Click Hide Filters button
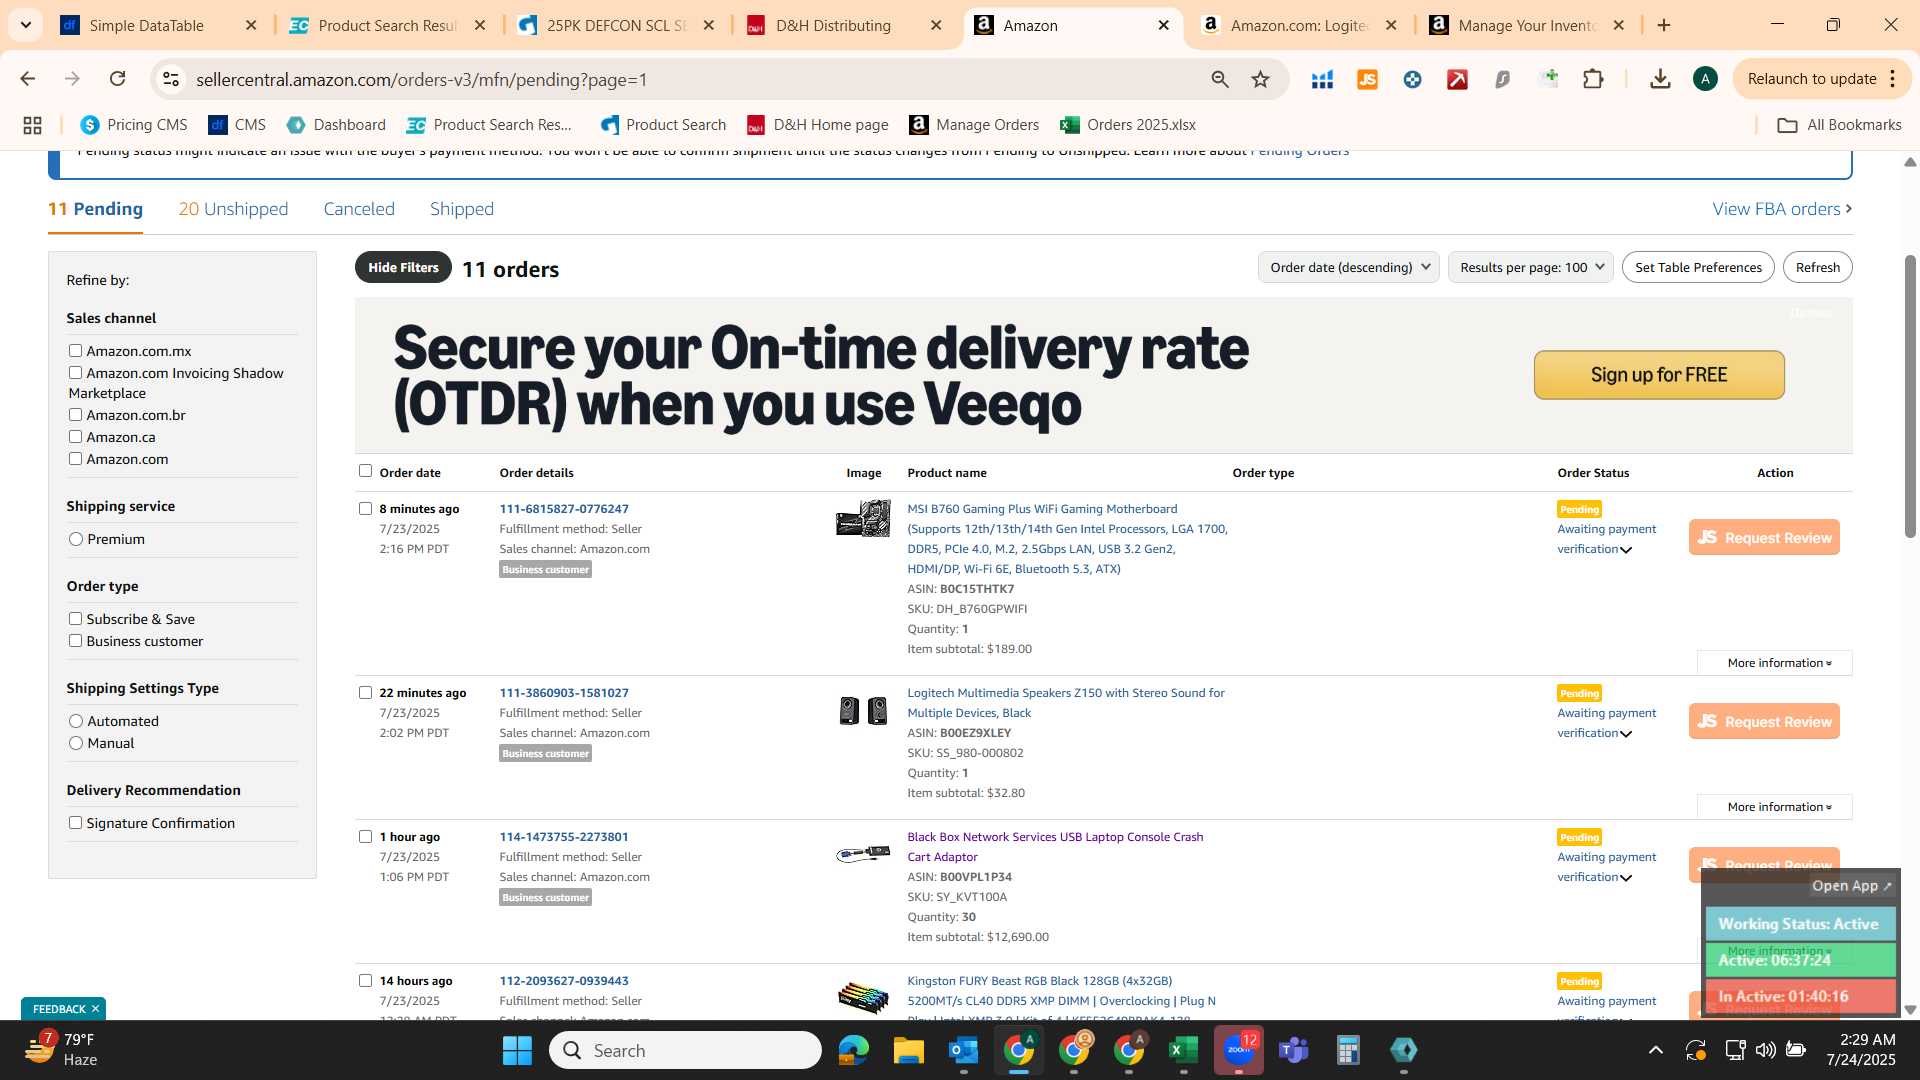Image resolution: width=1920 pixels, height=1080 pixels. click(x=403, y=267)
